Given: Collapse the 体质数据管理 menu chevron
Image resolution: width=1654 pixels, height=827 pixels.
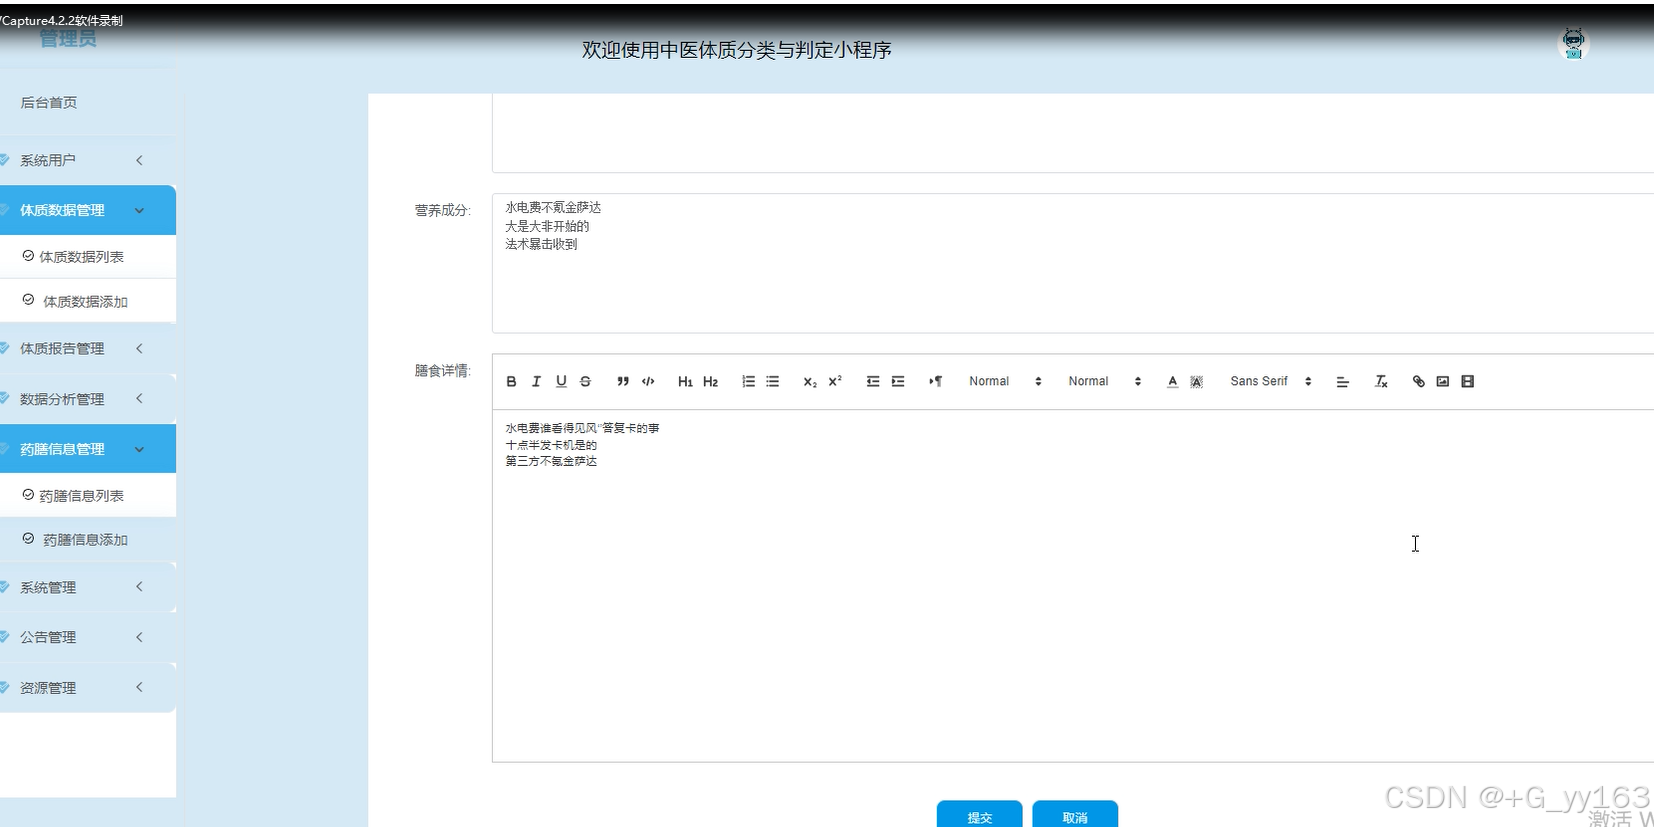Looking at the screenshot, I should [x=139, y=210].
